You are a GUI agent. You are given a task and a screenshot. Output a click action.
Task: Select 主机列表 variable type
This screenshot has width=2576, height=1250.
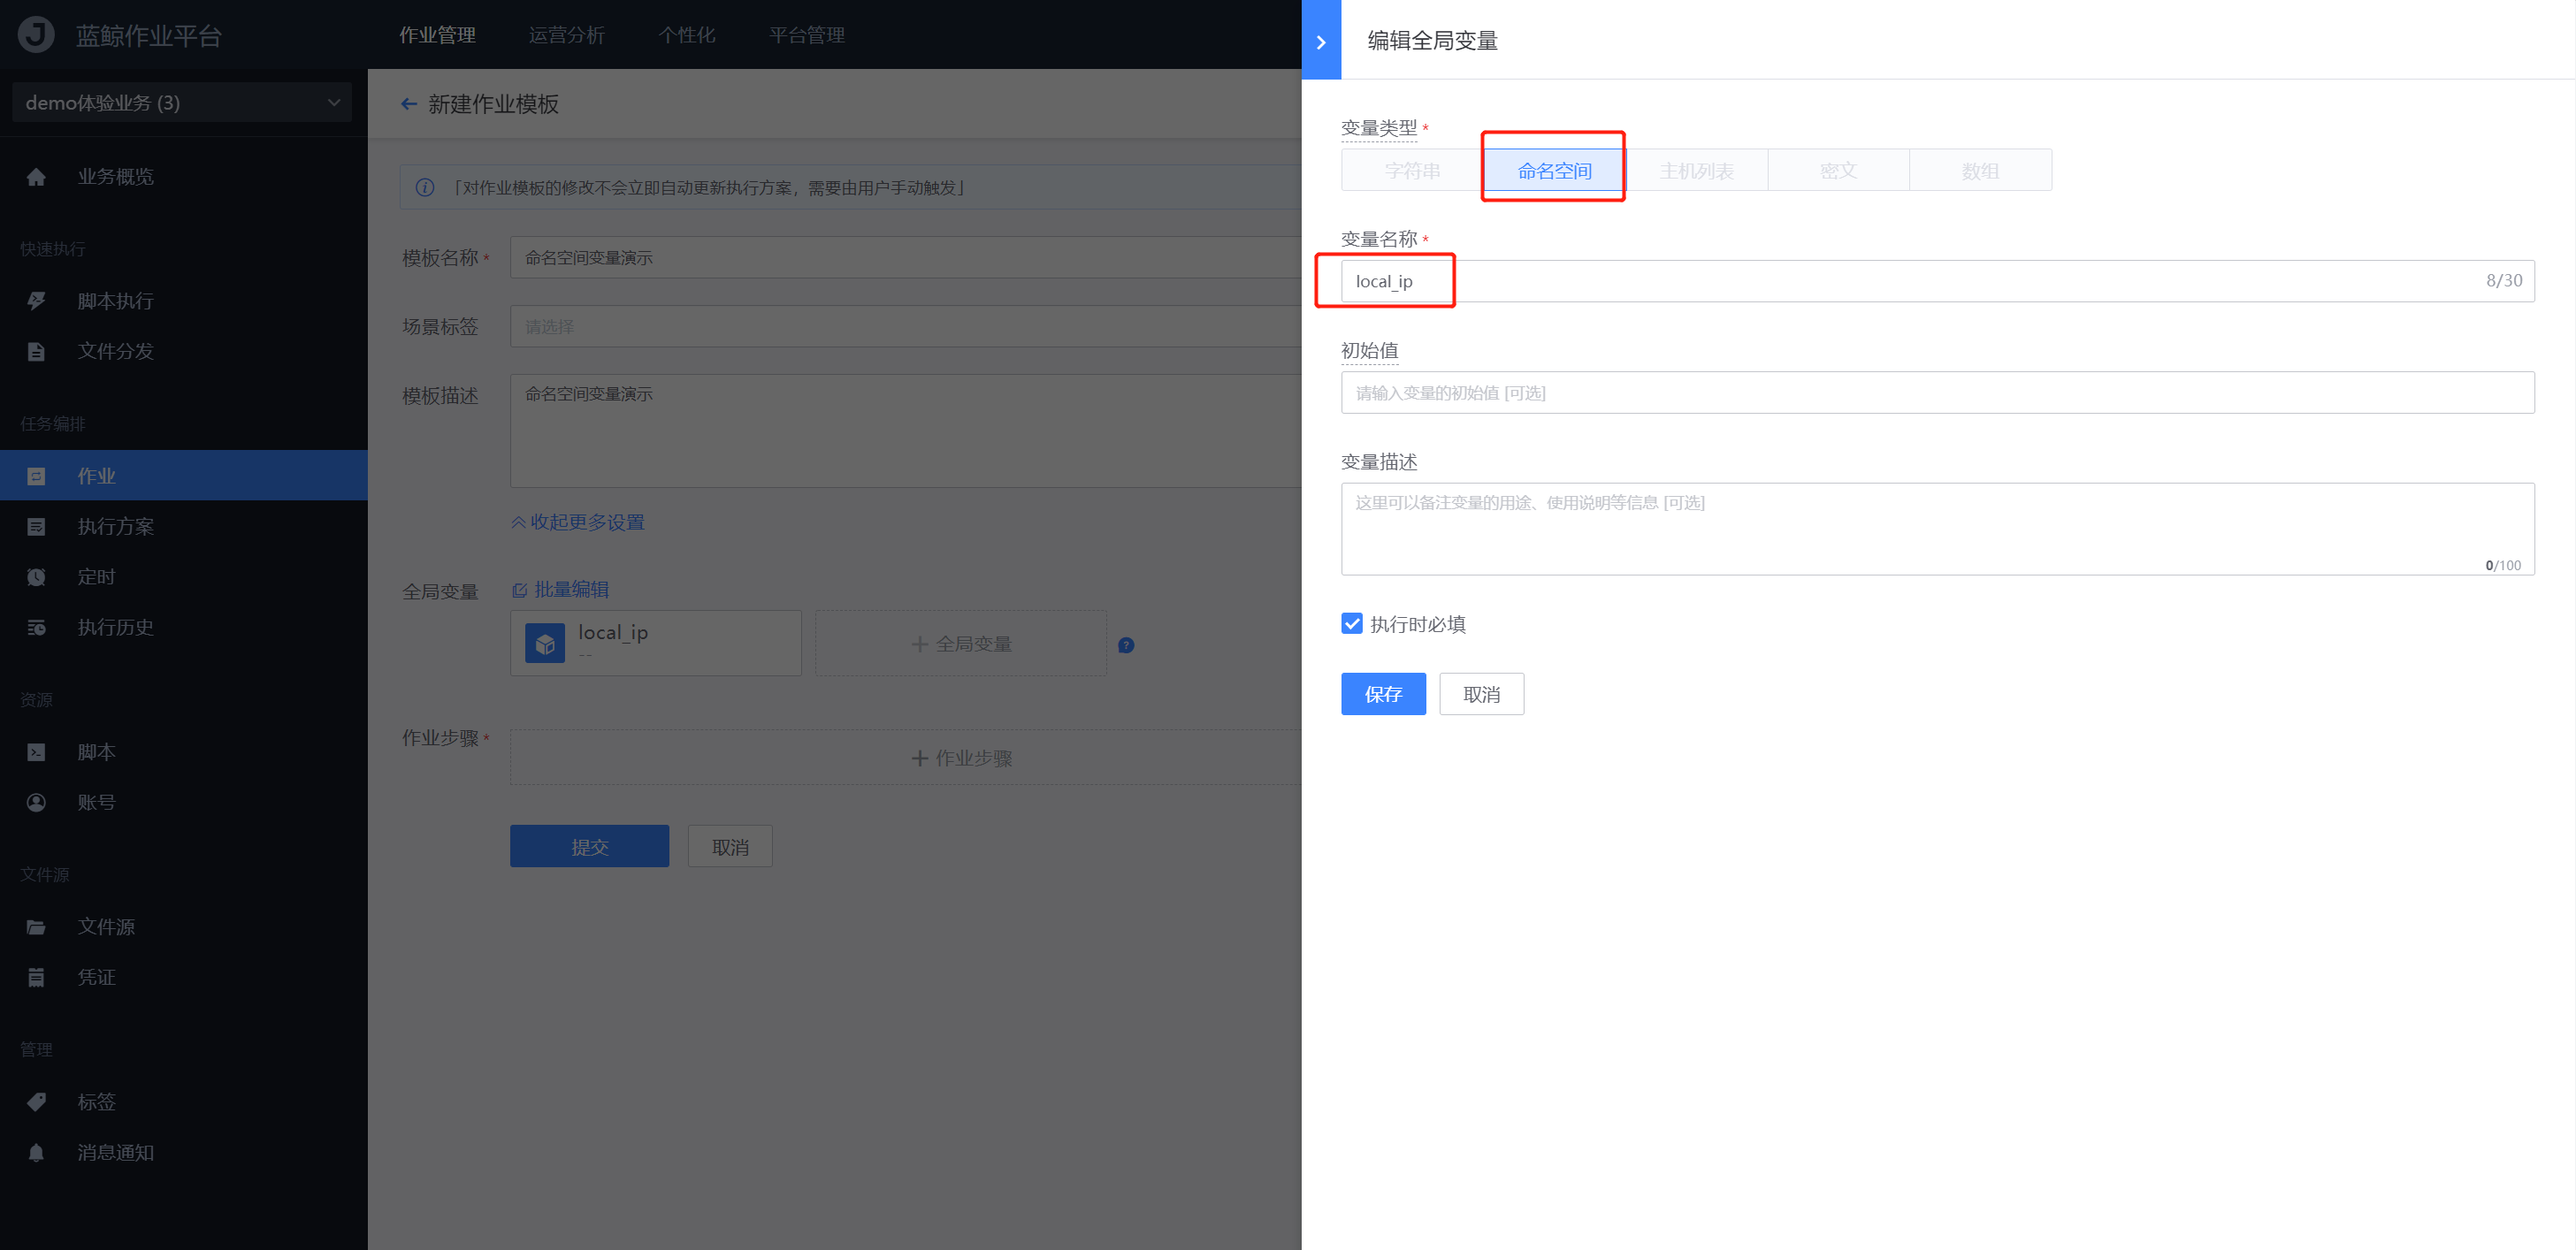click(x=1696, y=171)
